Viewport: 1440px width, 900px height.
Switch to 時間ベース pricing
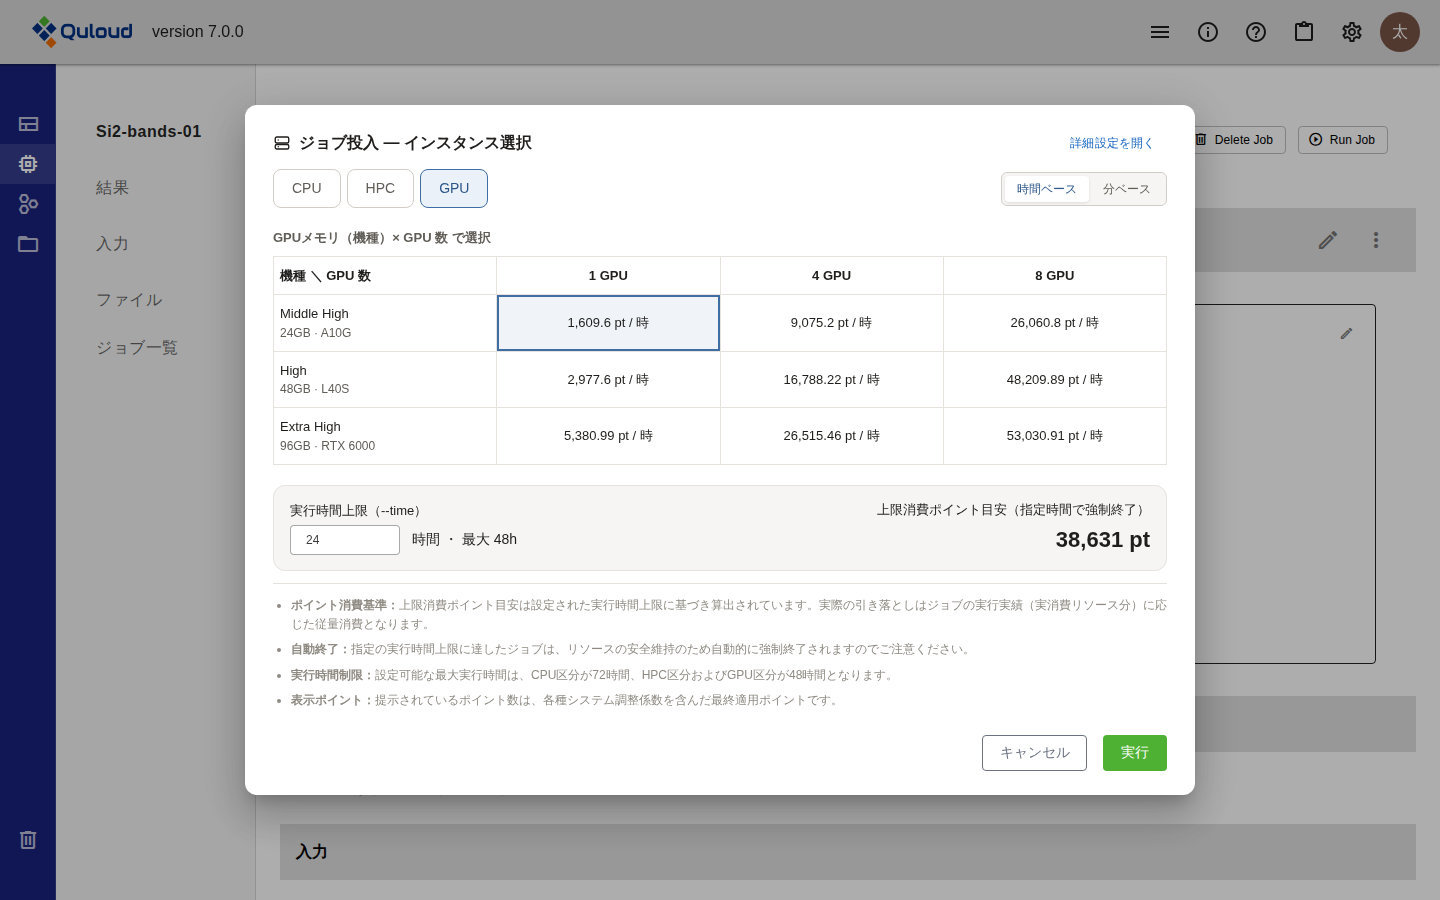coord(1046,189)
